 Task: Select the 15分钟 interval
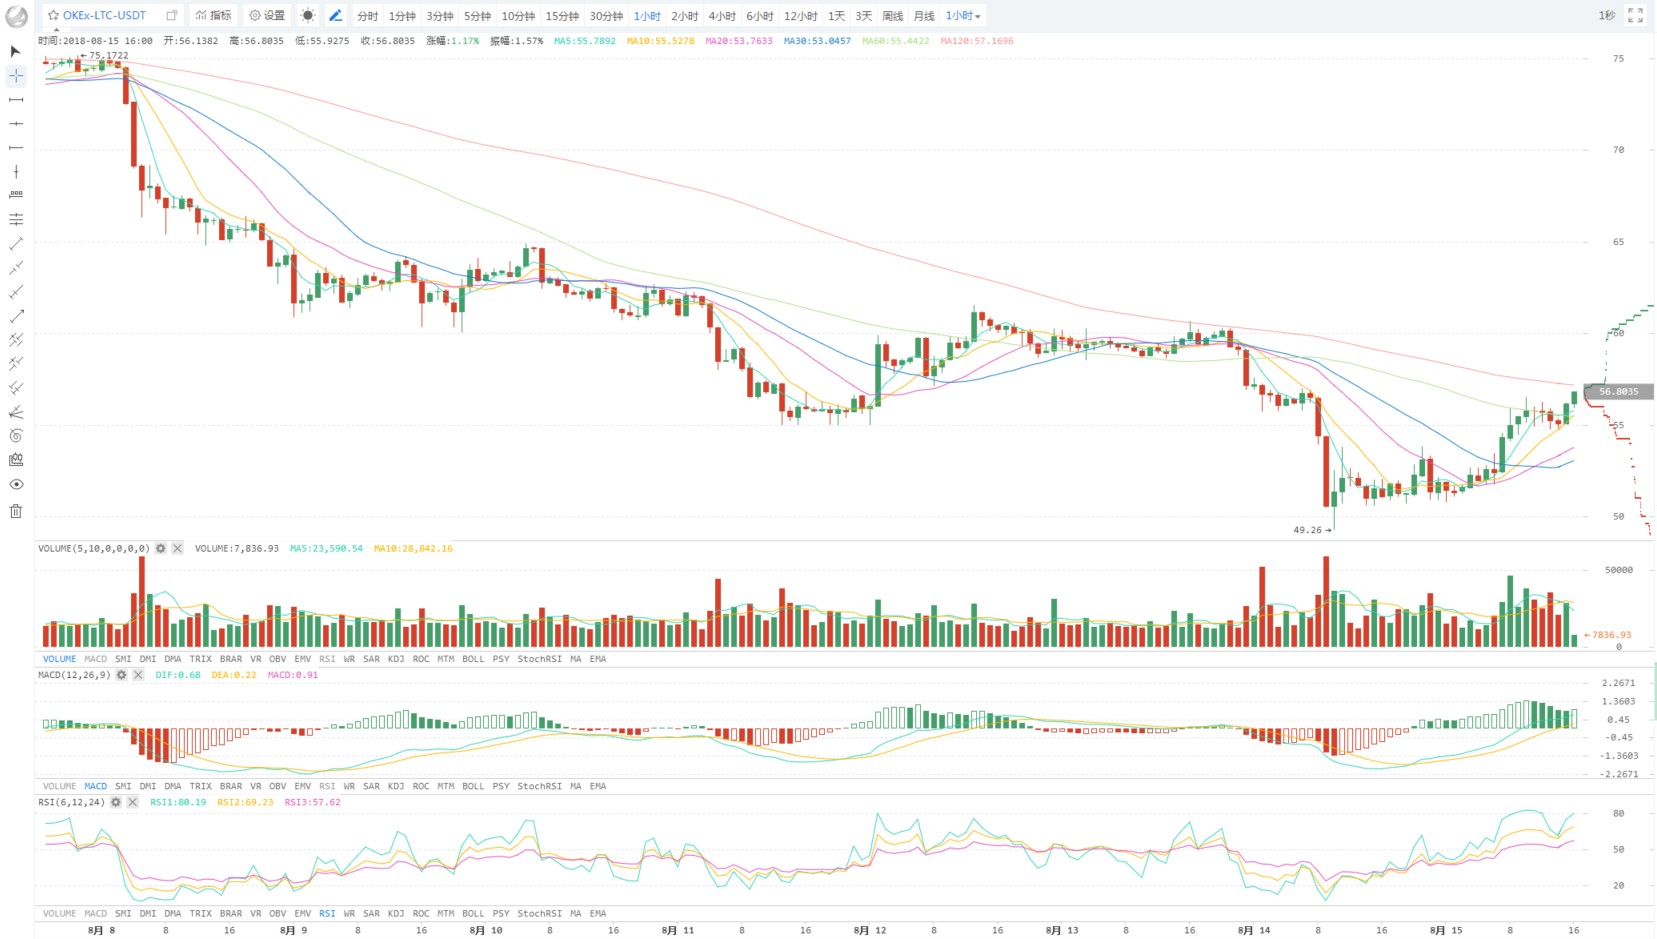point(562,16)
